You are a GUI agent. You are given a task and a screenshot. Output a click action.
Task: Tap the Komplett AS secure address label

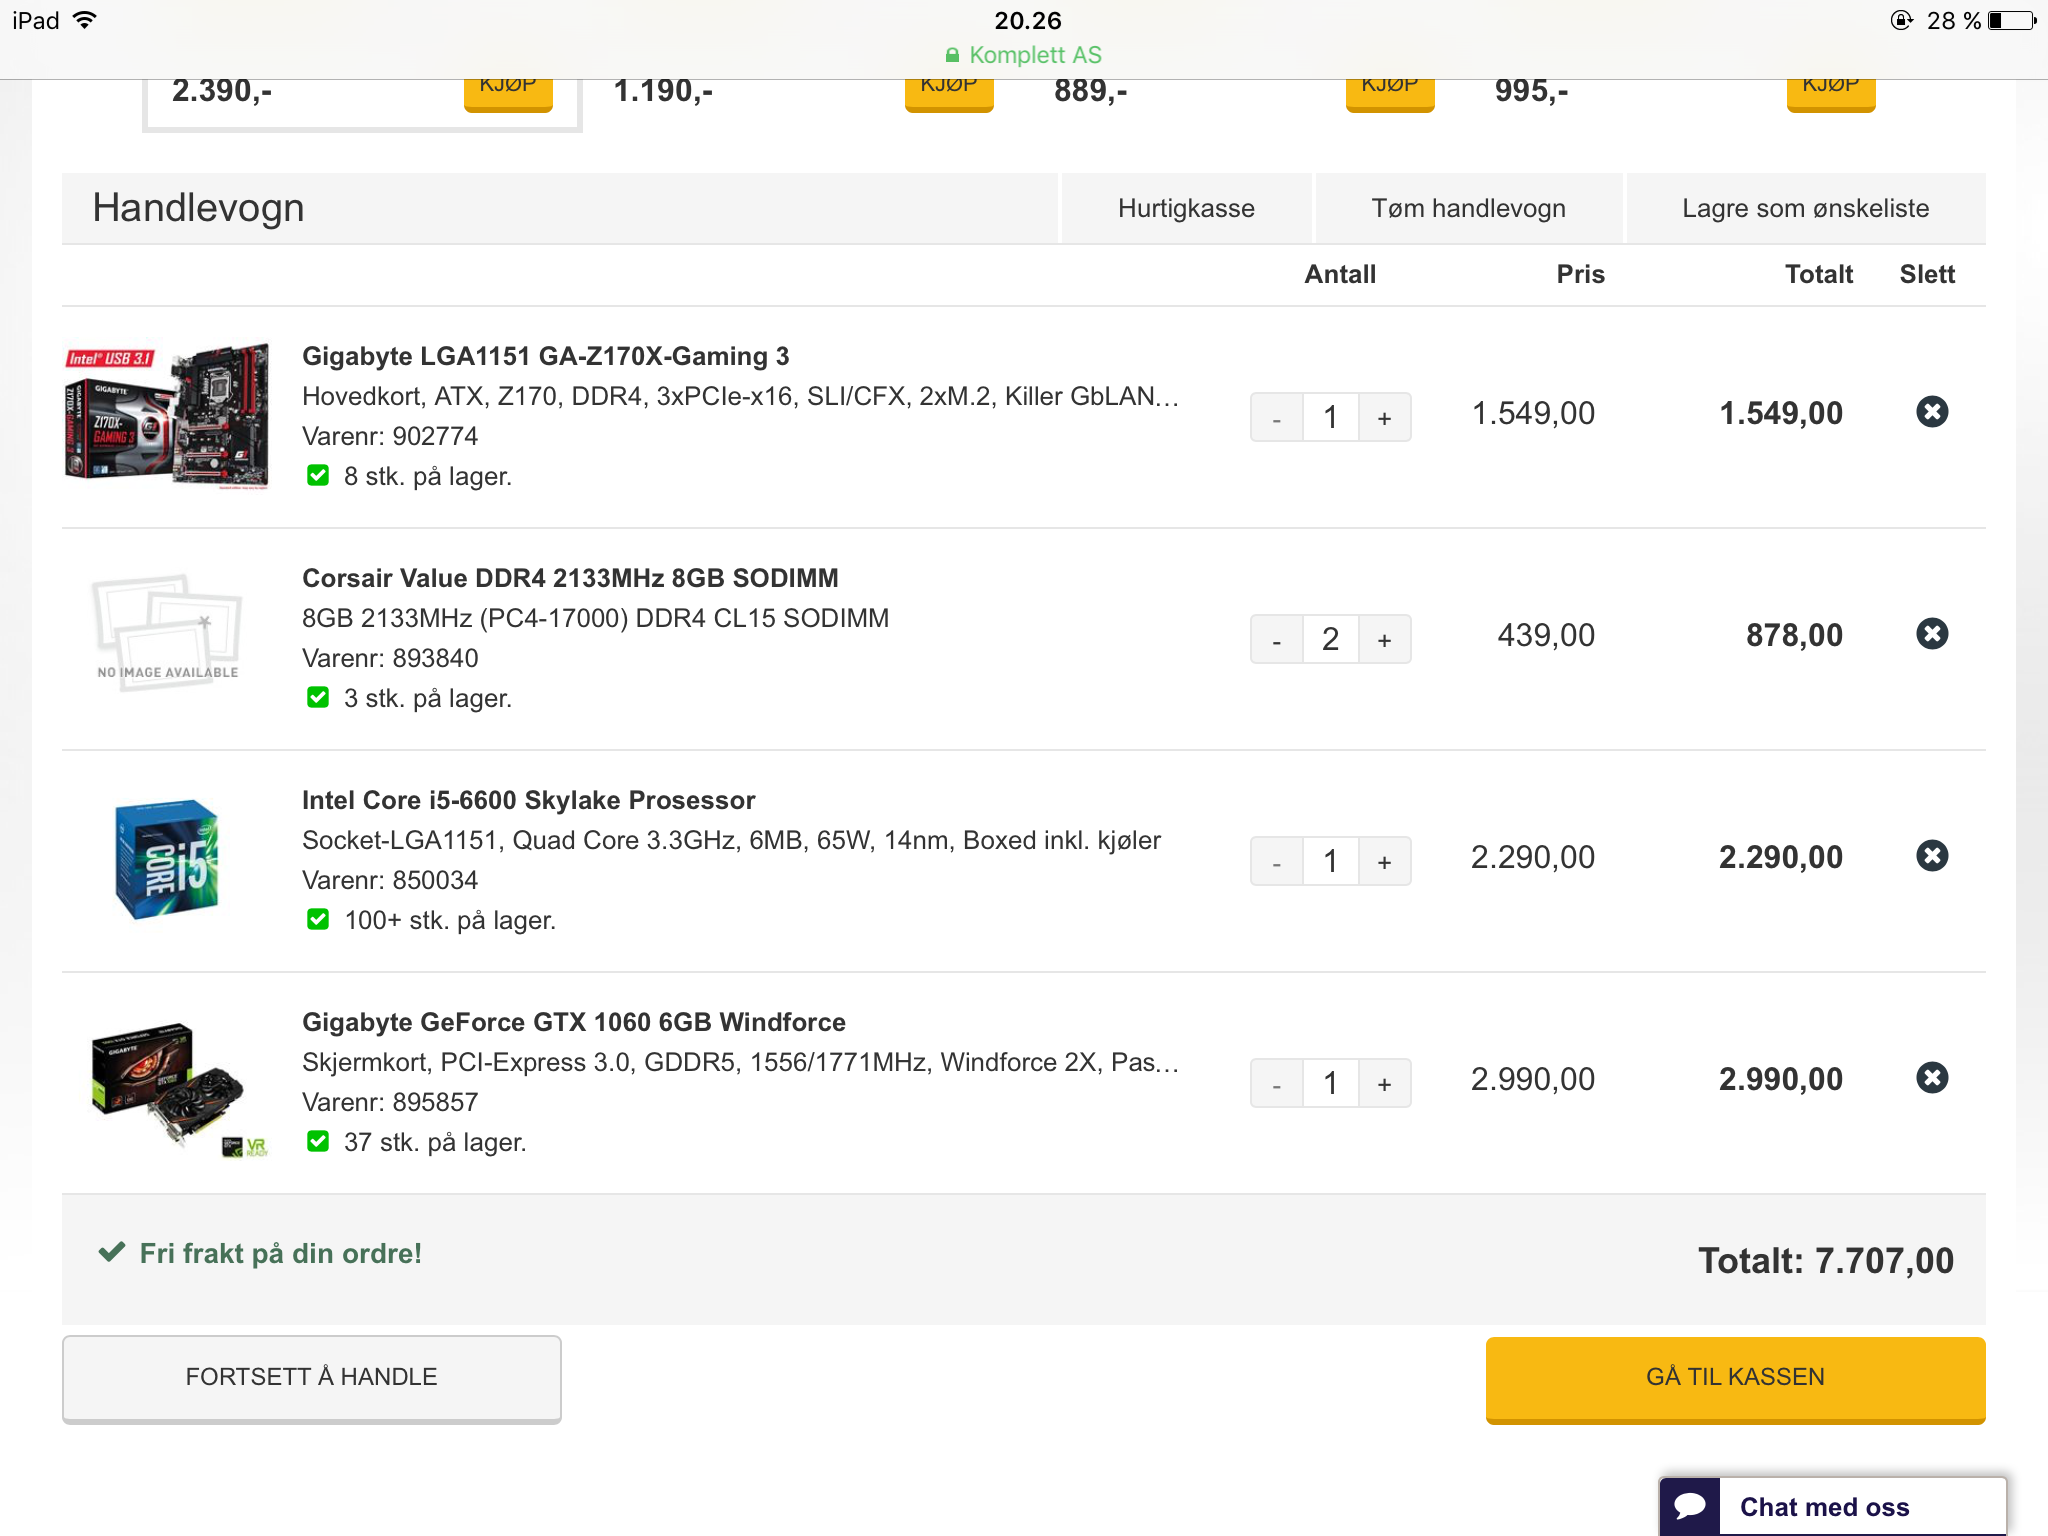point(1024,55)
